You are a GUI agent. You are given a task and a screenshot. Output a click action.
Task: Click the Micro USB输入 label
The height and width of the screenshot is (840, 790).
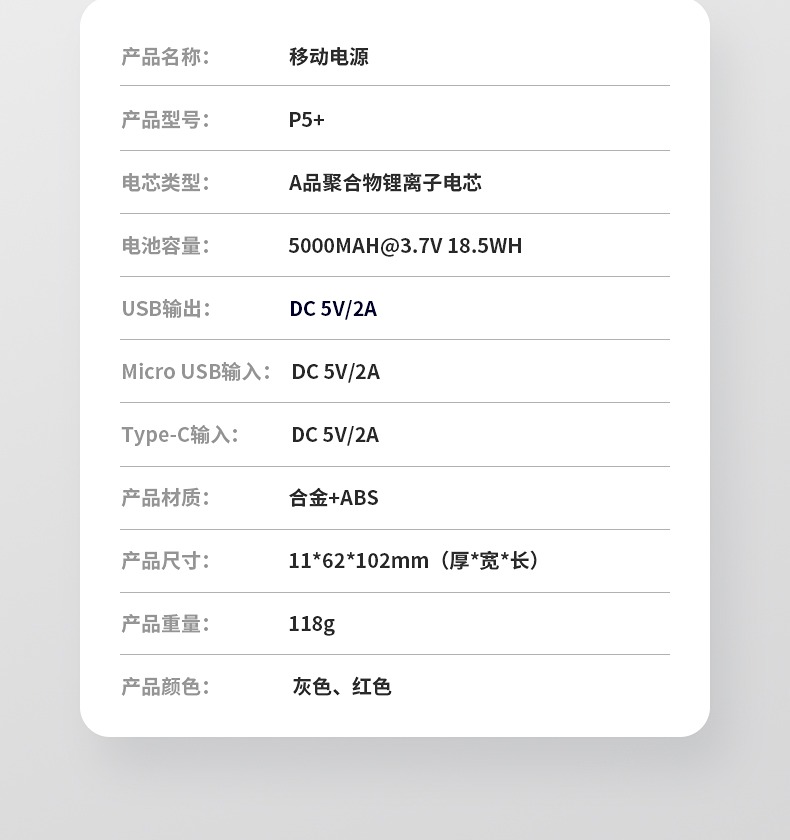[195, 372]
